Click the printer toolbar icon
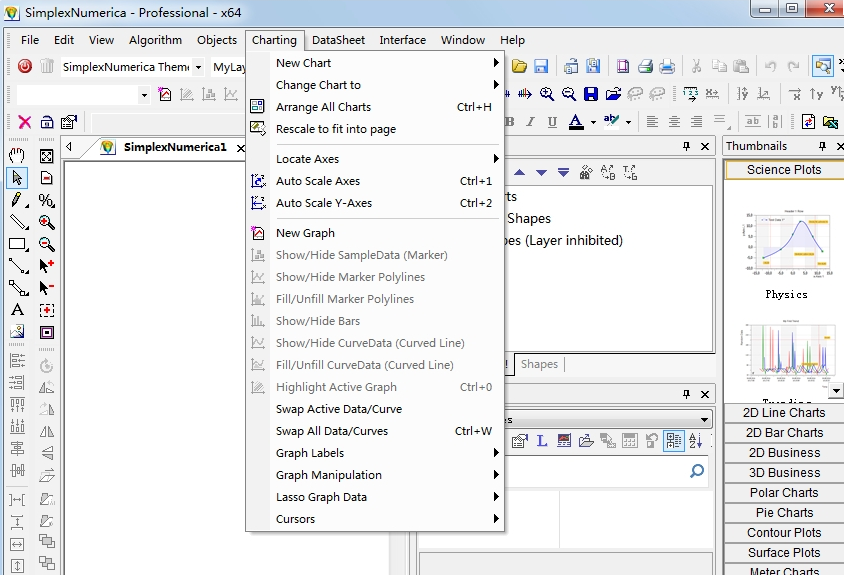This screenshot has width=844, height=575. [x=645, y=66]
